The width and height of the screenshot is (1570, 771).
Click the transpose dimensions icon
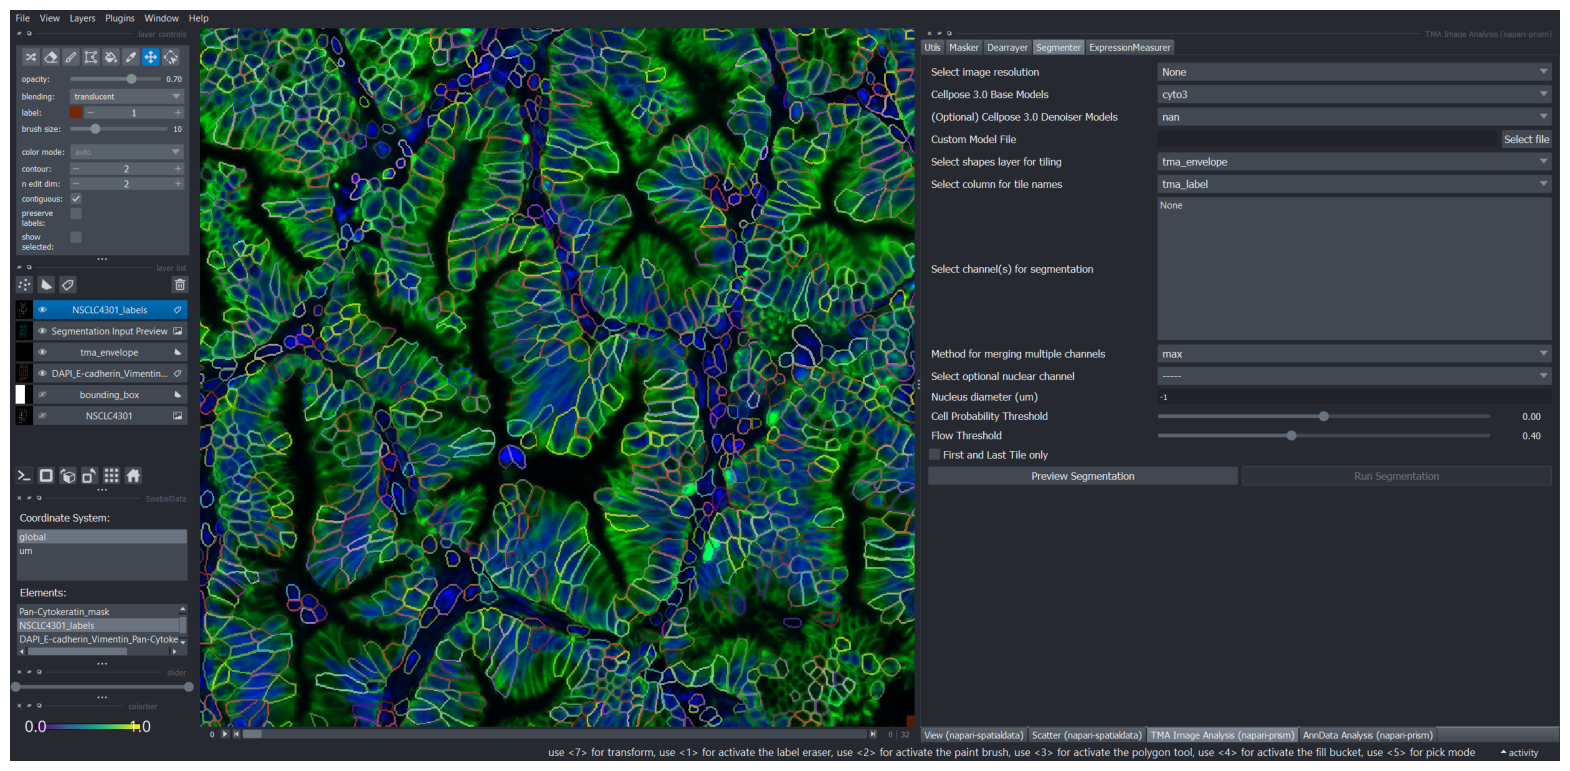[x=89, y=476]
